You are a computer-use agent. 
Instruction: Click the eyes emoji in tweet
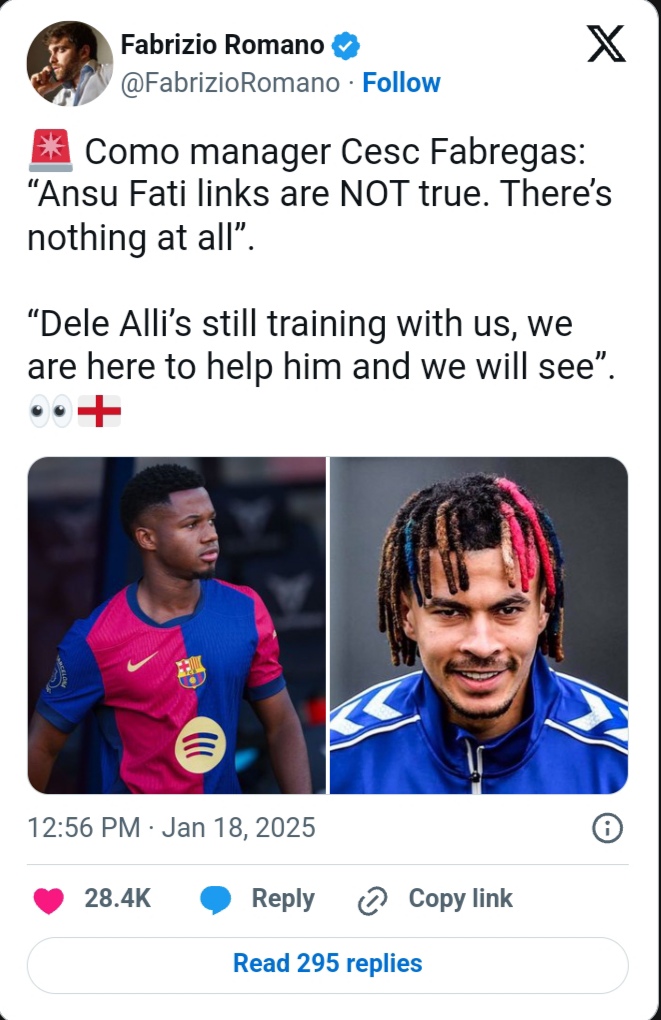coord(51,411)
